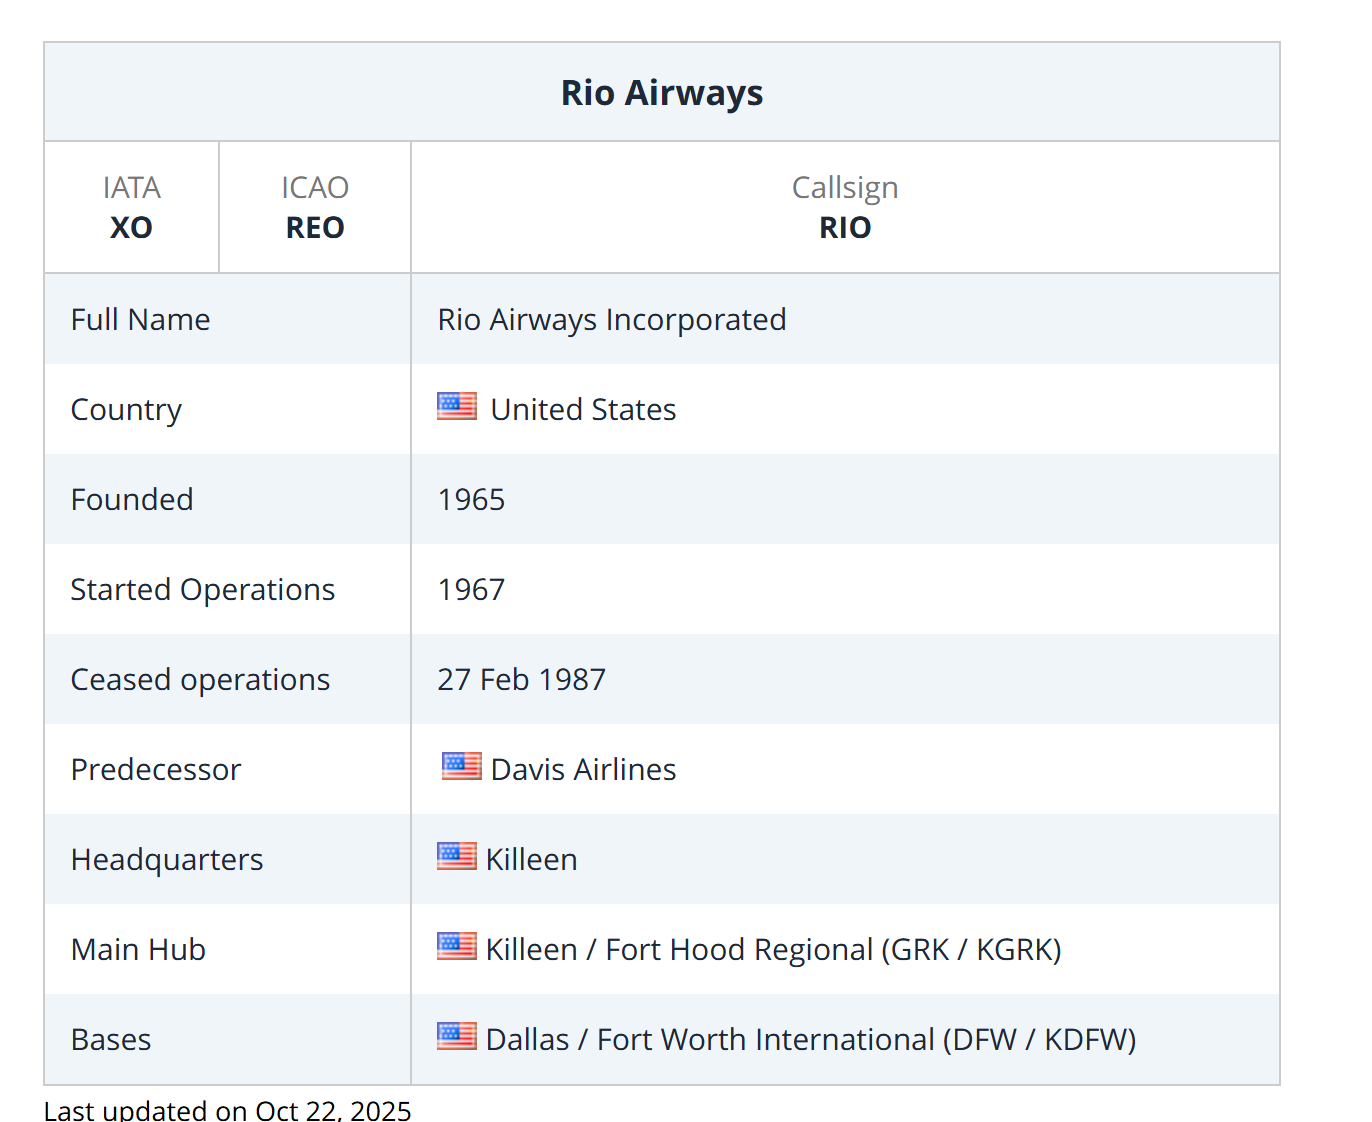Click the flag icon in the Headquarters row
The height and width of the screenshot is (1122, 1372).
pos(457,856)
